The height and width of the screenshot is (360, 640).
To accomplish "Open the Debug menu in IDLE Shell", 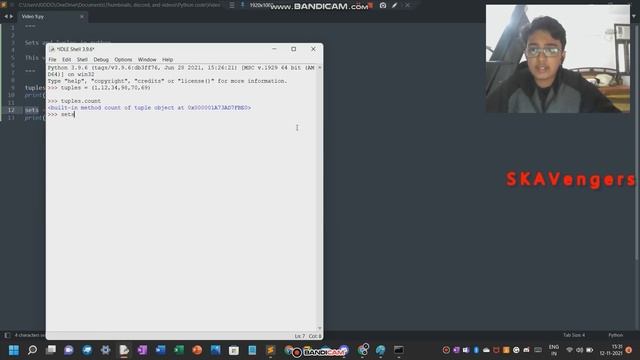I will (101, 60).
